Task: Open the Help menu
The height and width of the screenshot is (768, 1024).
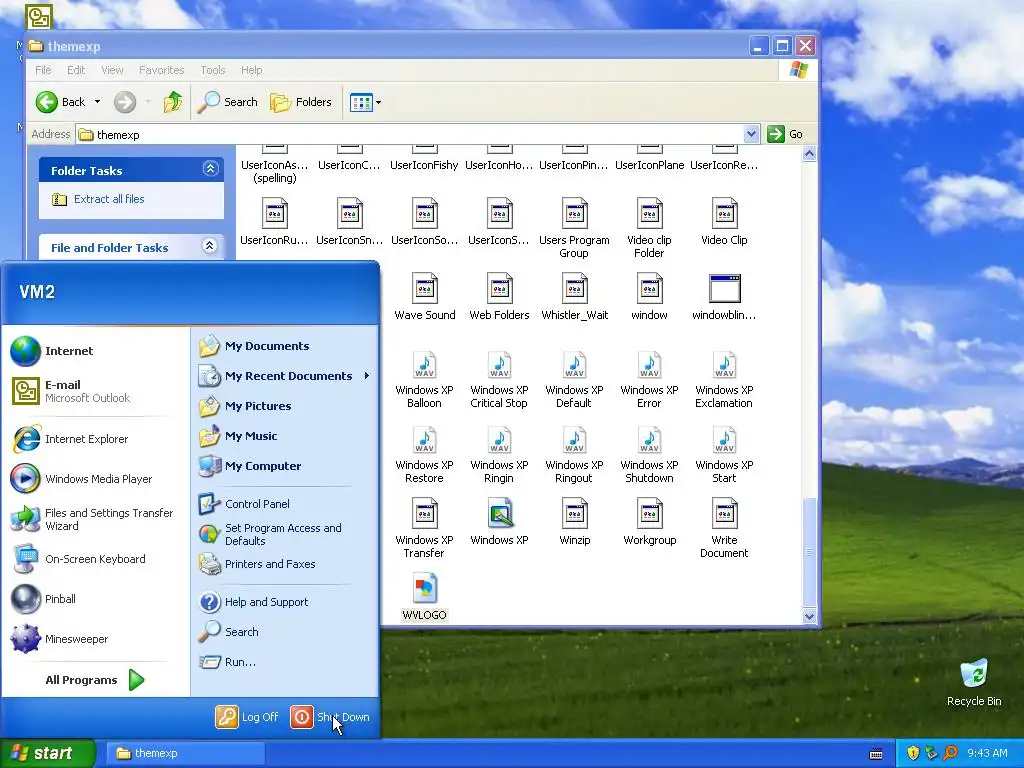Action: point(251,70)
